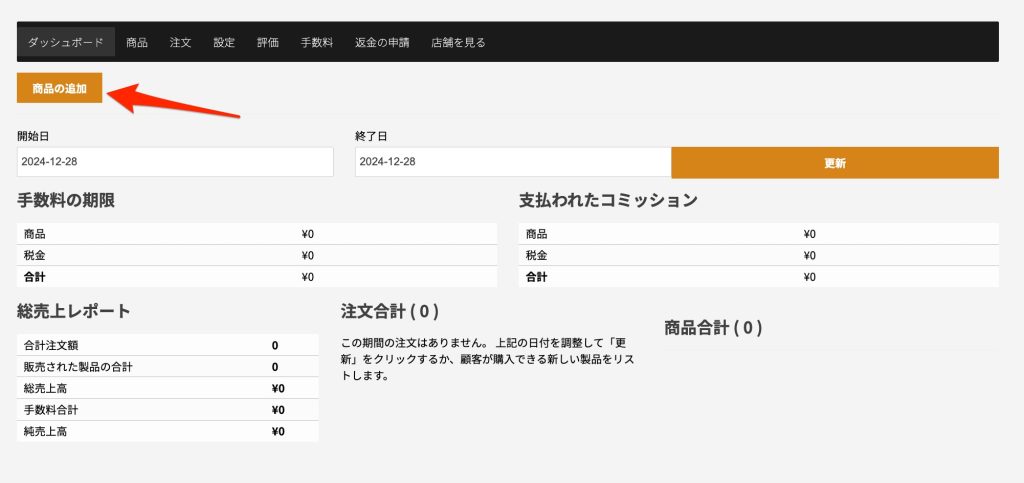Click the 手数料の期限 section heading

[66, 200]
